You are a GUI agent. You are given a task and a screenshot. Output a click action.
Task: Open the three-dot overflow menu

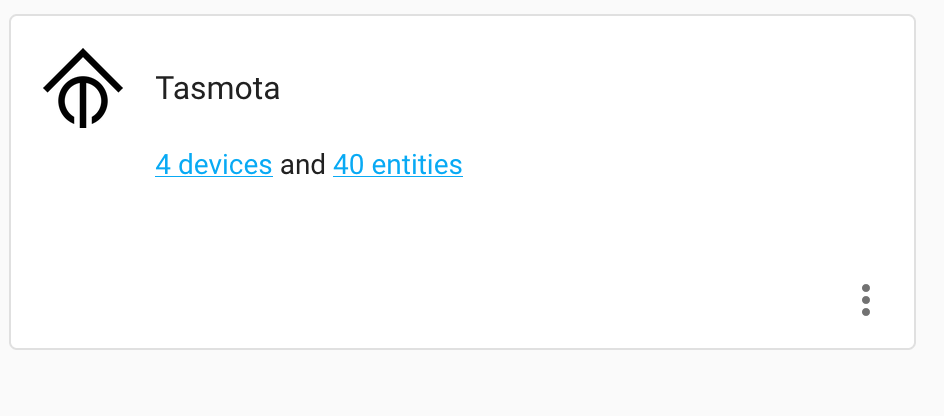click(x=866, y=300)
